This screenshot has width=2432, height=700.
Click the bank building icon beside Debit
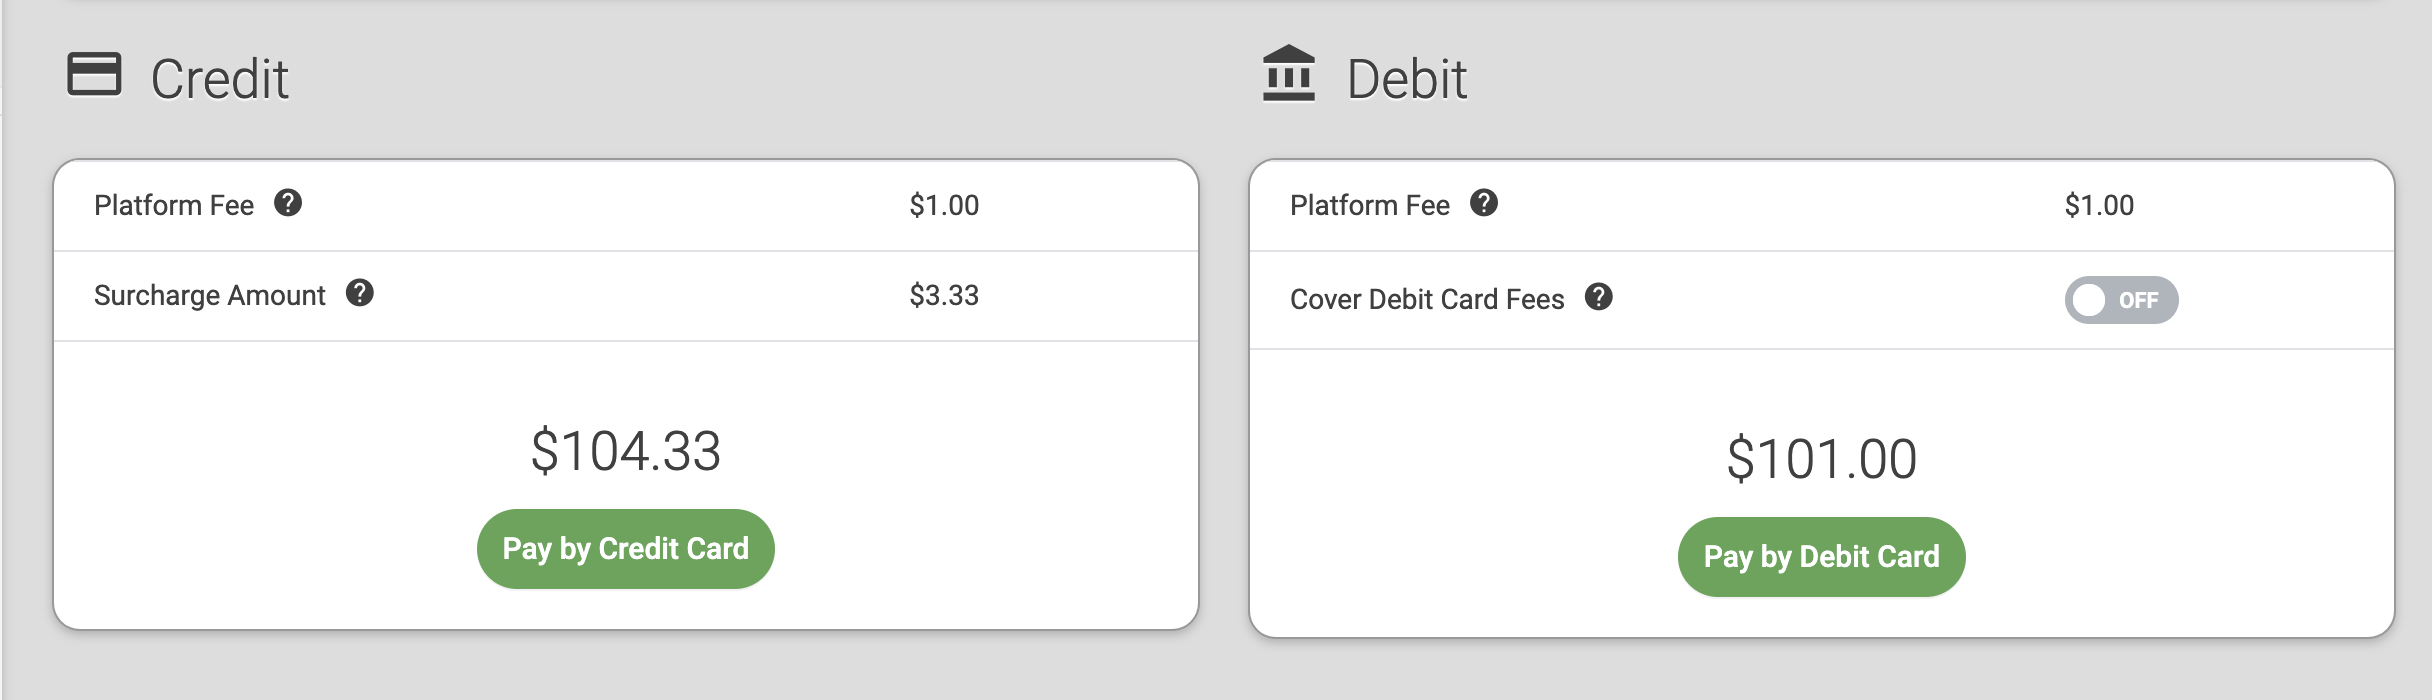click(1289, 73)
